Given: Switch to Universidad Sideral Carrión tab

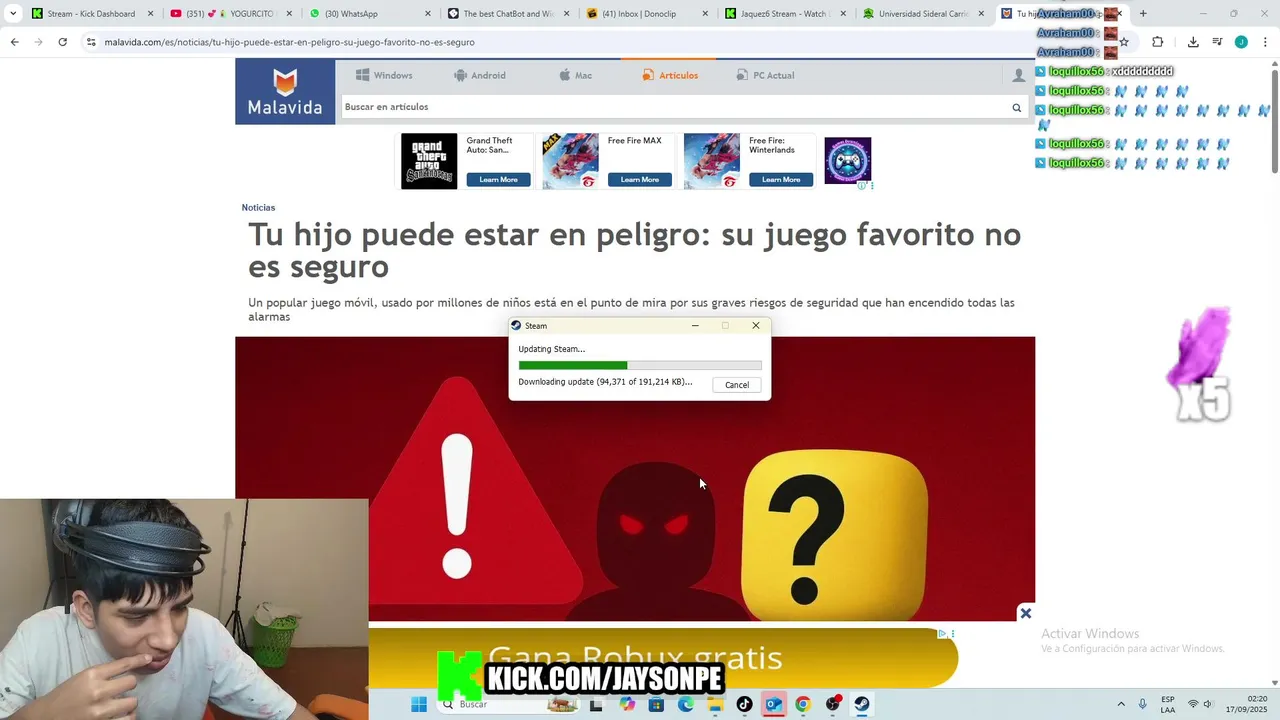Looking at the screenshot, I should [x=922, y=14].
